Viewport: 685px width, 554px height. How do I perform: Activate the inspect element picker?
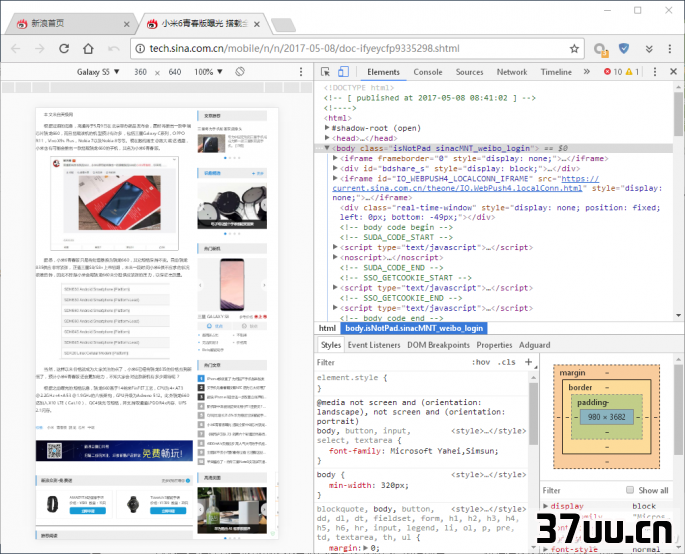coord(325,72)
